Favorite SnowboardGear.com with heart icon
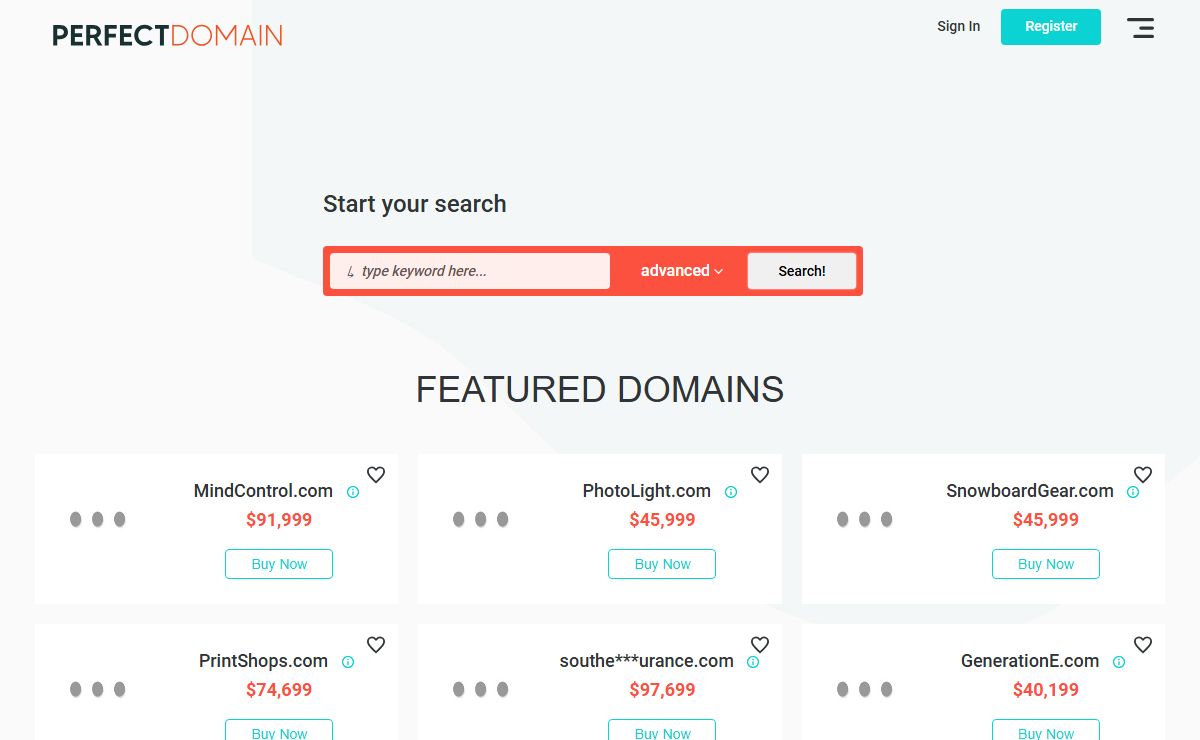1200x740 pixels. (x=1143, y=475)
